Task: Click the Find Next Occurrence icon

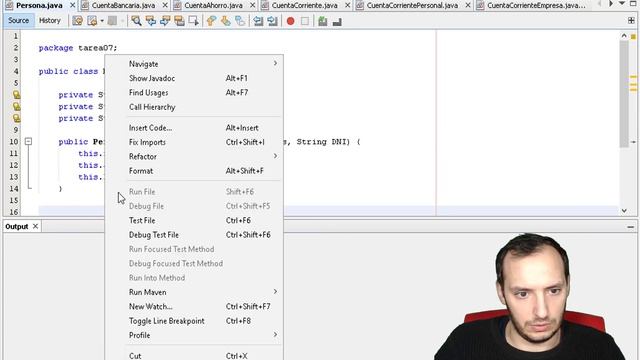Action: tap(165, 21)
